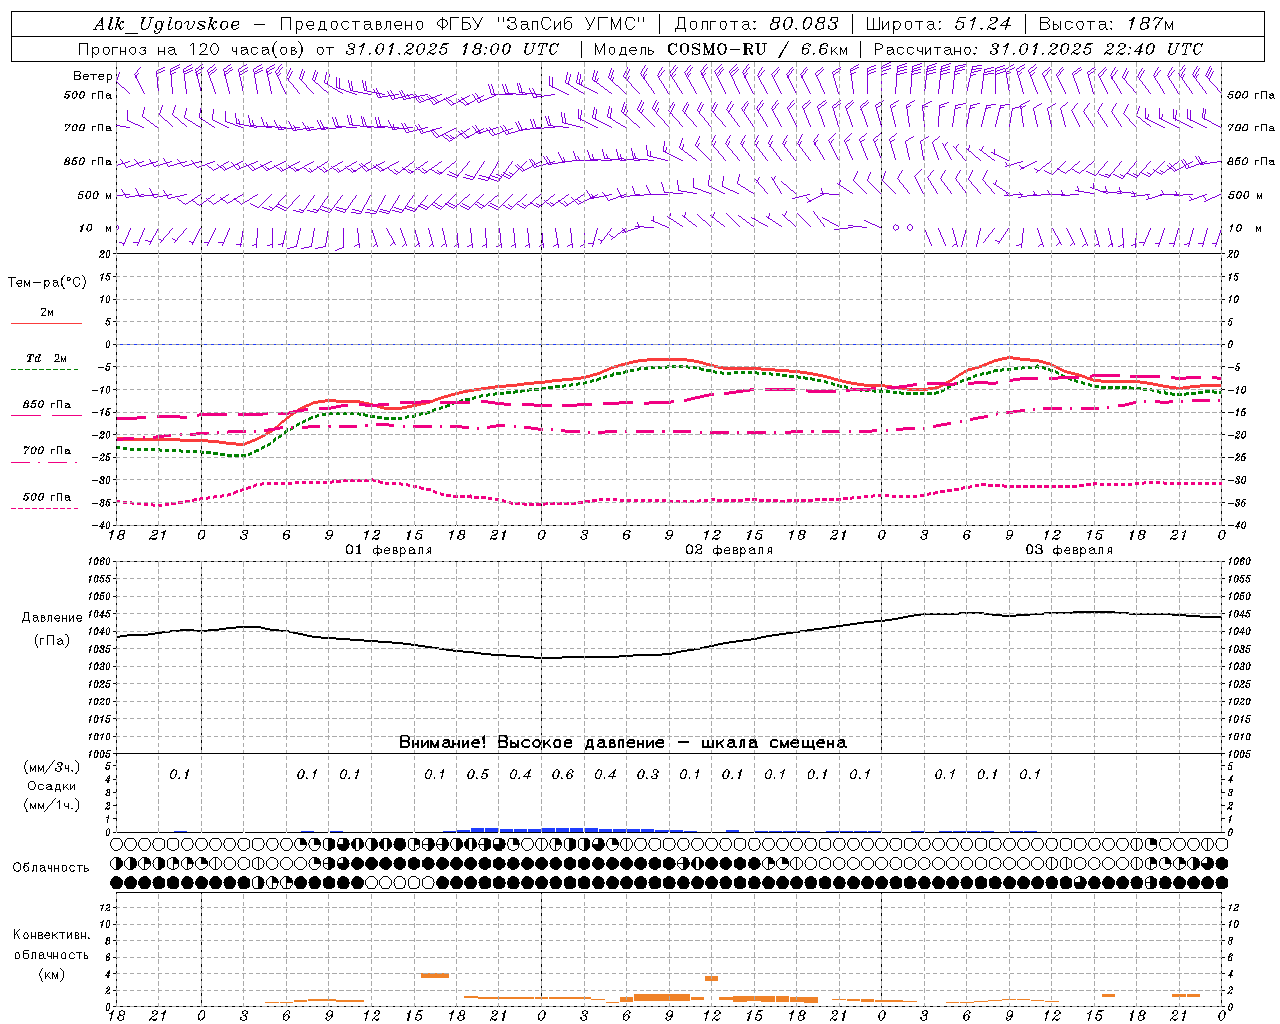The width and height of the screenshot is (1280, 1024).
Task: Click the Alk_Uglovskoe station name
Action: pyautogui.click(x=167, y=24)
